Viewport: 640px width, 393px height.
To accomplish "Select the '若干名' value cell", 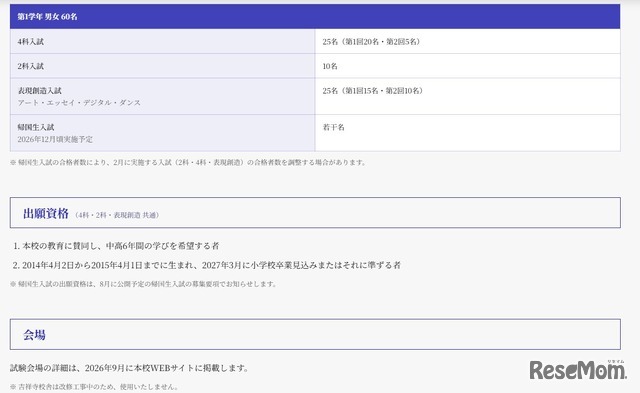I will [467, 133].
